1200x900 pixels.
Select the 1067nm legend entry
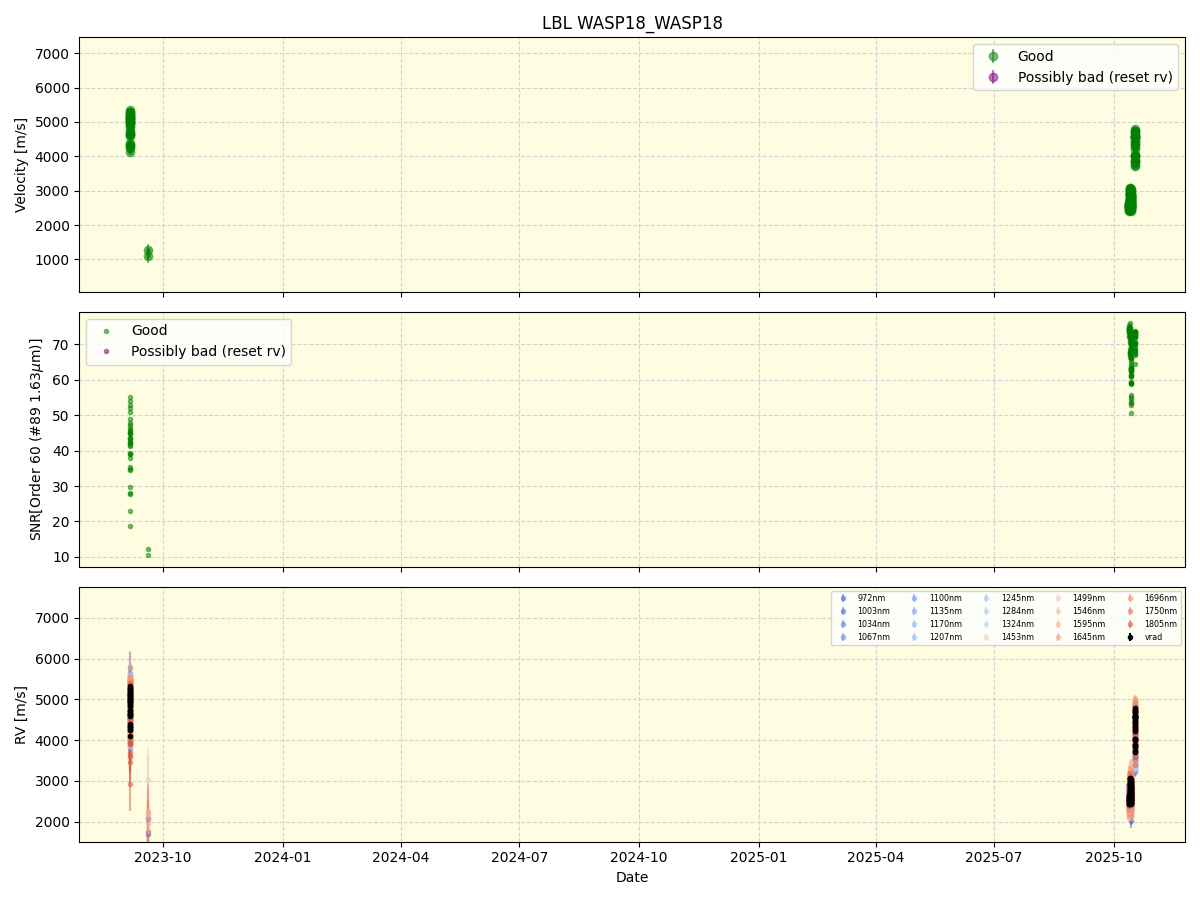[x=873, y=637]
